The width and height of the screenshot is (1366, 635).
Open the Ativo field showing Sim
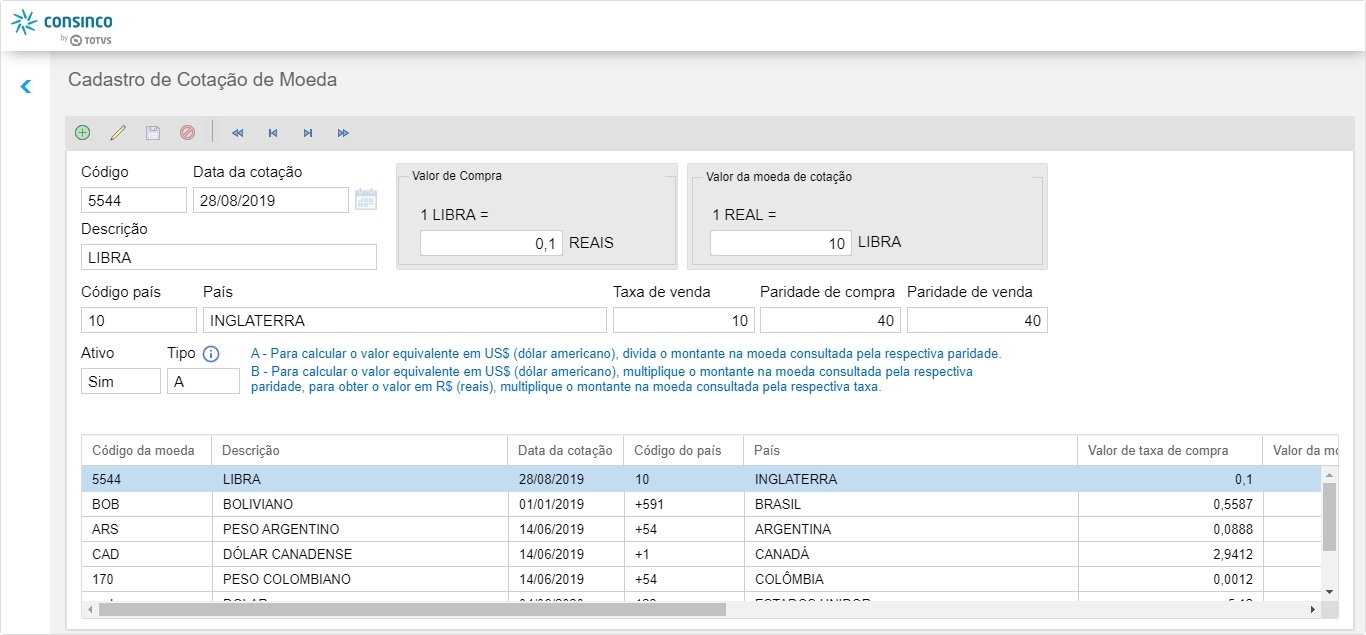(121, 381)
